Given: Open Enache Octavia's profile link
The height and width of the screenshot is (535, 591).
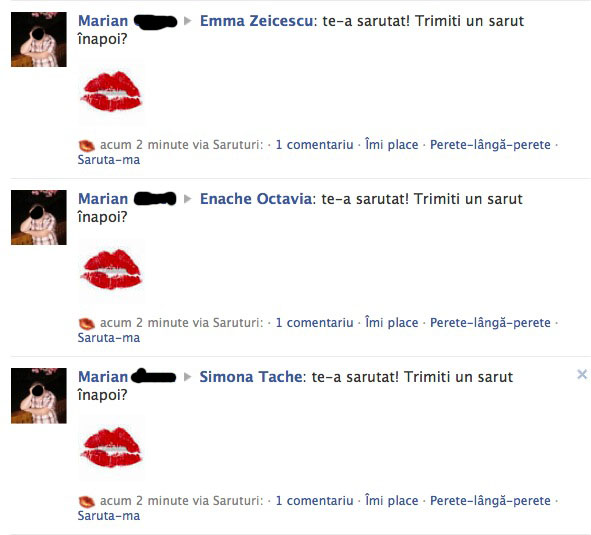Looking at the screenshot, I should point(256,199).
